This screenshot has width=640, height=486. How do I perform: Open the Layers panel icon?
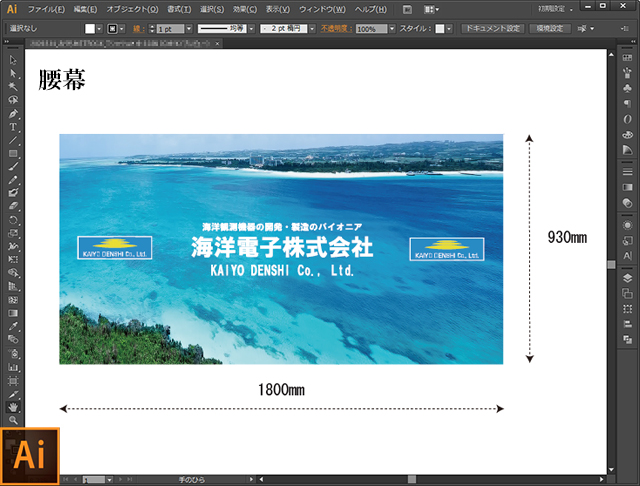(627, 278)
